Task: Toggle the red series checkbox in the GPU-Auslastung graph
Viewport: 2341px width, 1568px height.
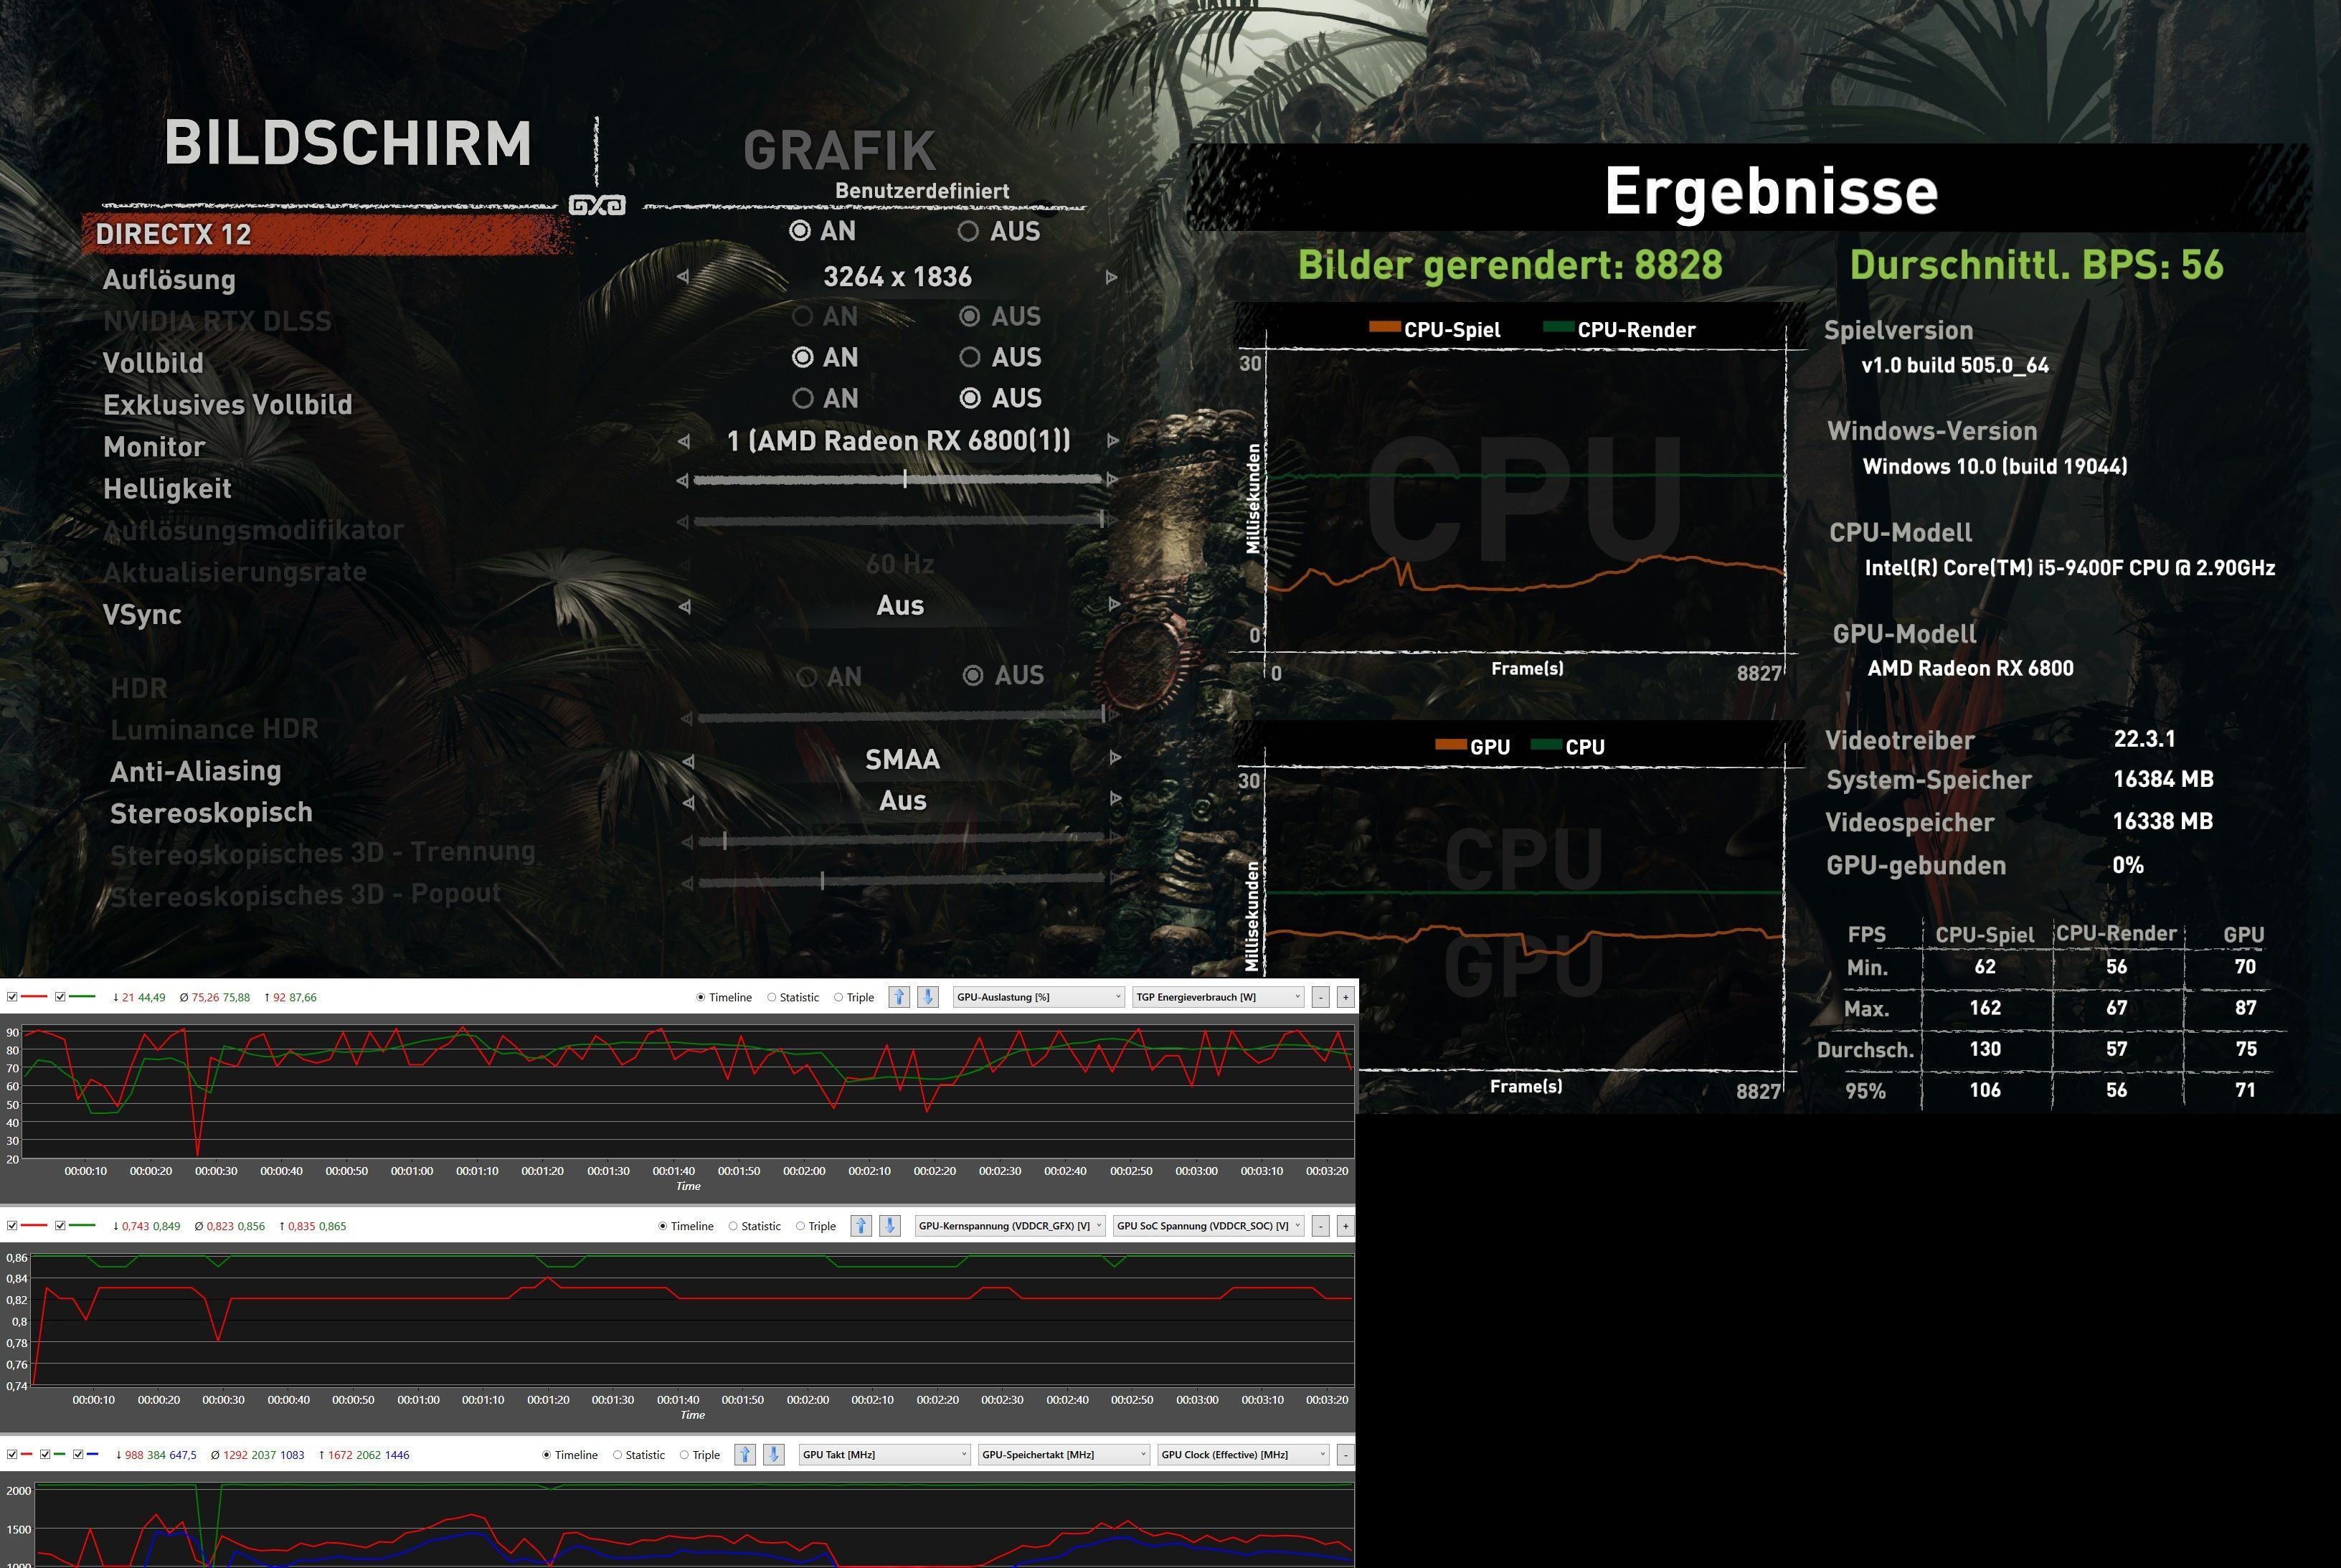Action: point(12,997)
